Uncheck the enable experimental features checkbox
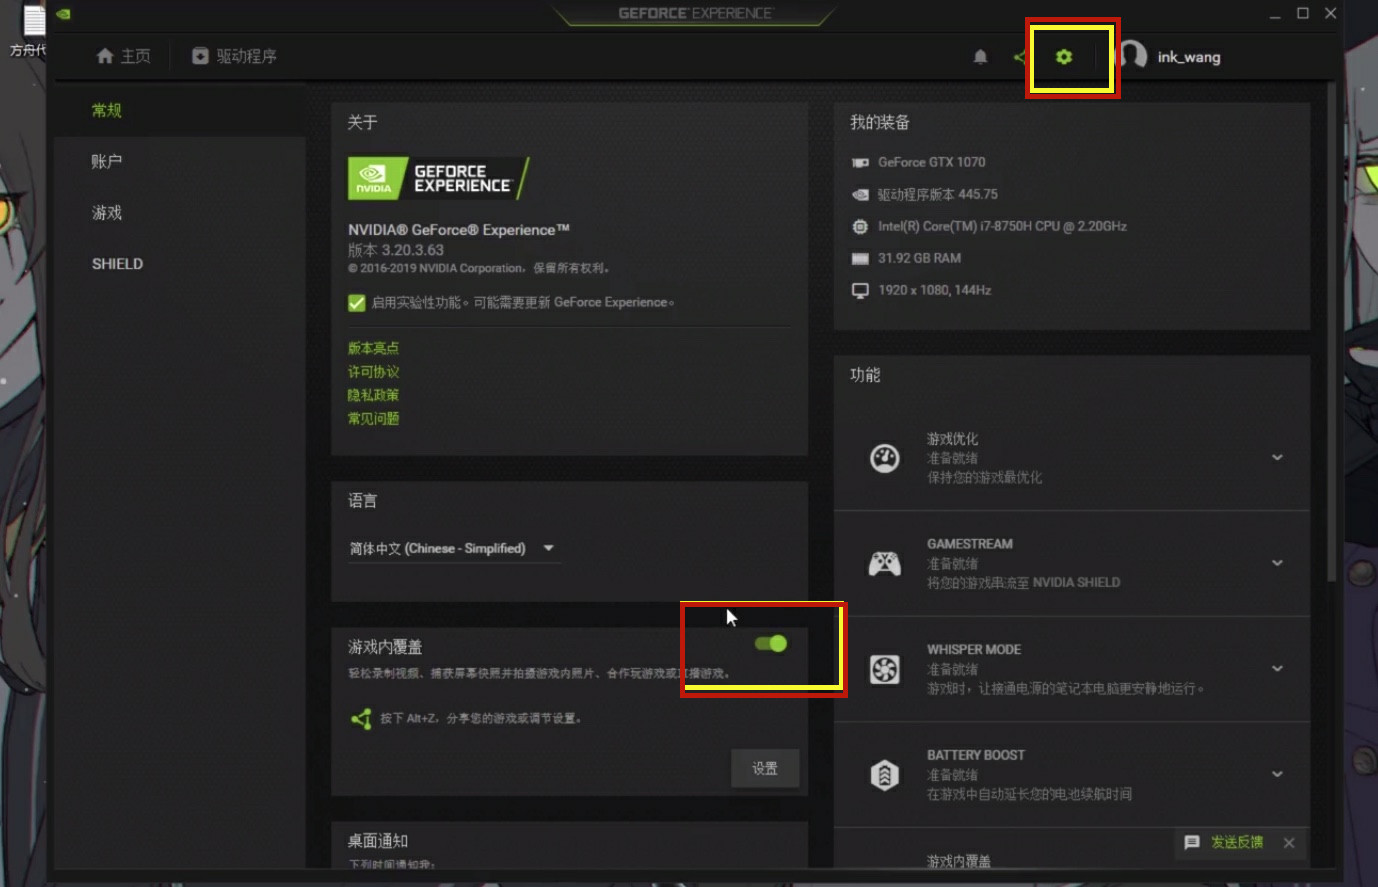 357,303
